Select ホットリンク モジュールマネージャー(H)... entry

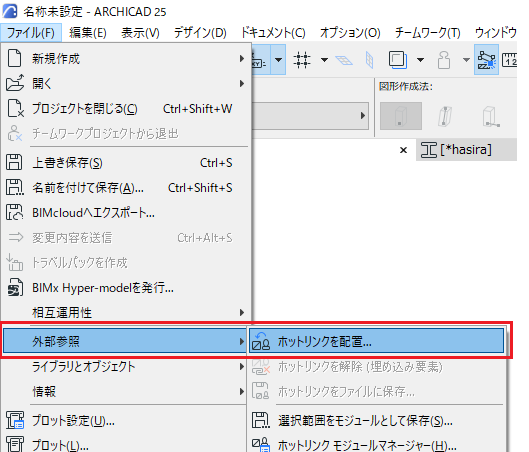[377, 445]
